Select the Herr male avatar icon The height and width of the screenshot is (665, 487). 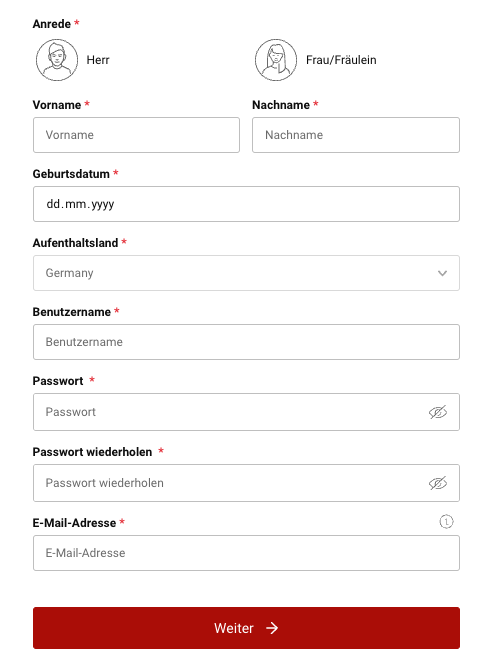click(57, 60)
